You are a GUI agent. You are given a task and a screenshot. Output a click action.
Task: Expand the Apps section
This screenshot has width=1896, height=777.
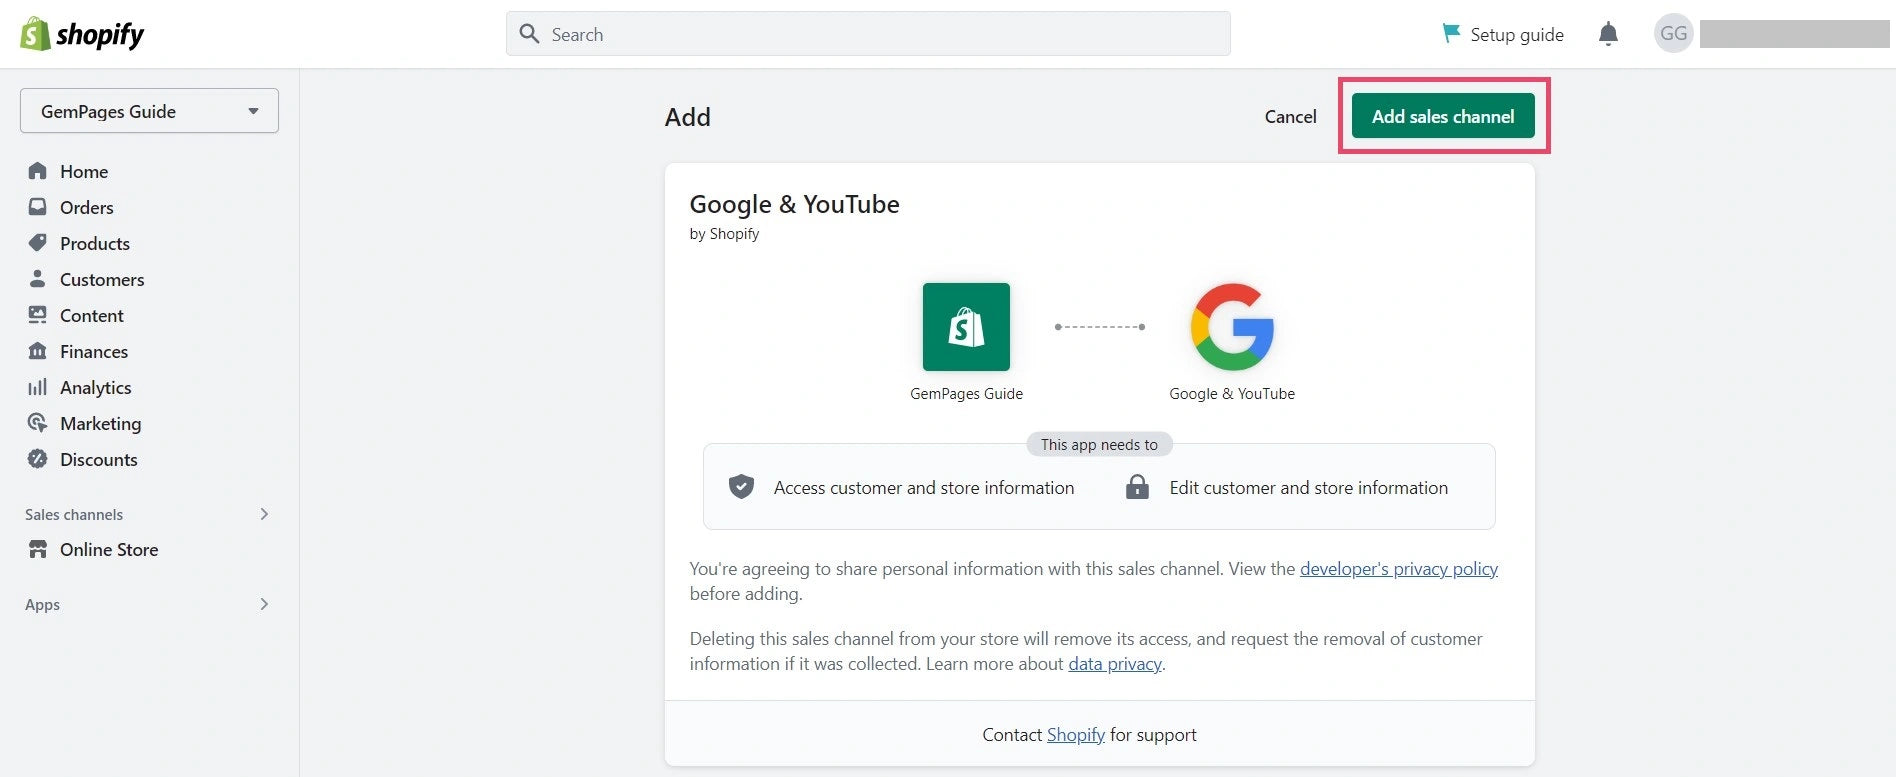tap(264, 604)
